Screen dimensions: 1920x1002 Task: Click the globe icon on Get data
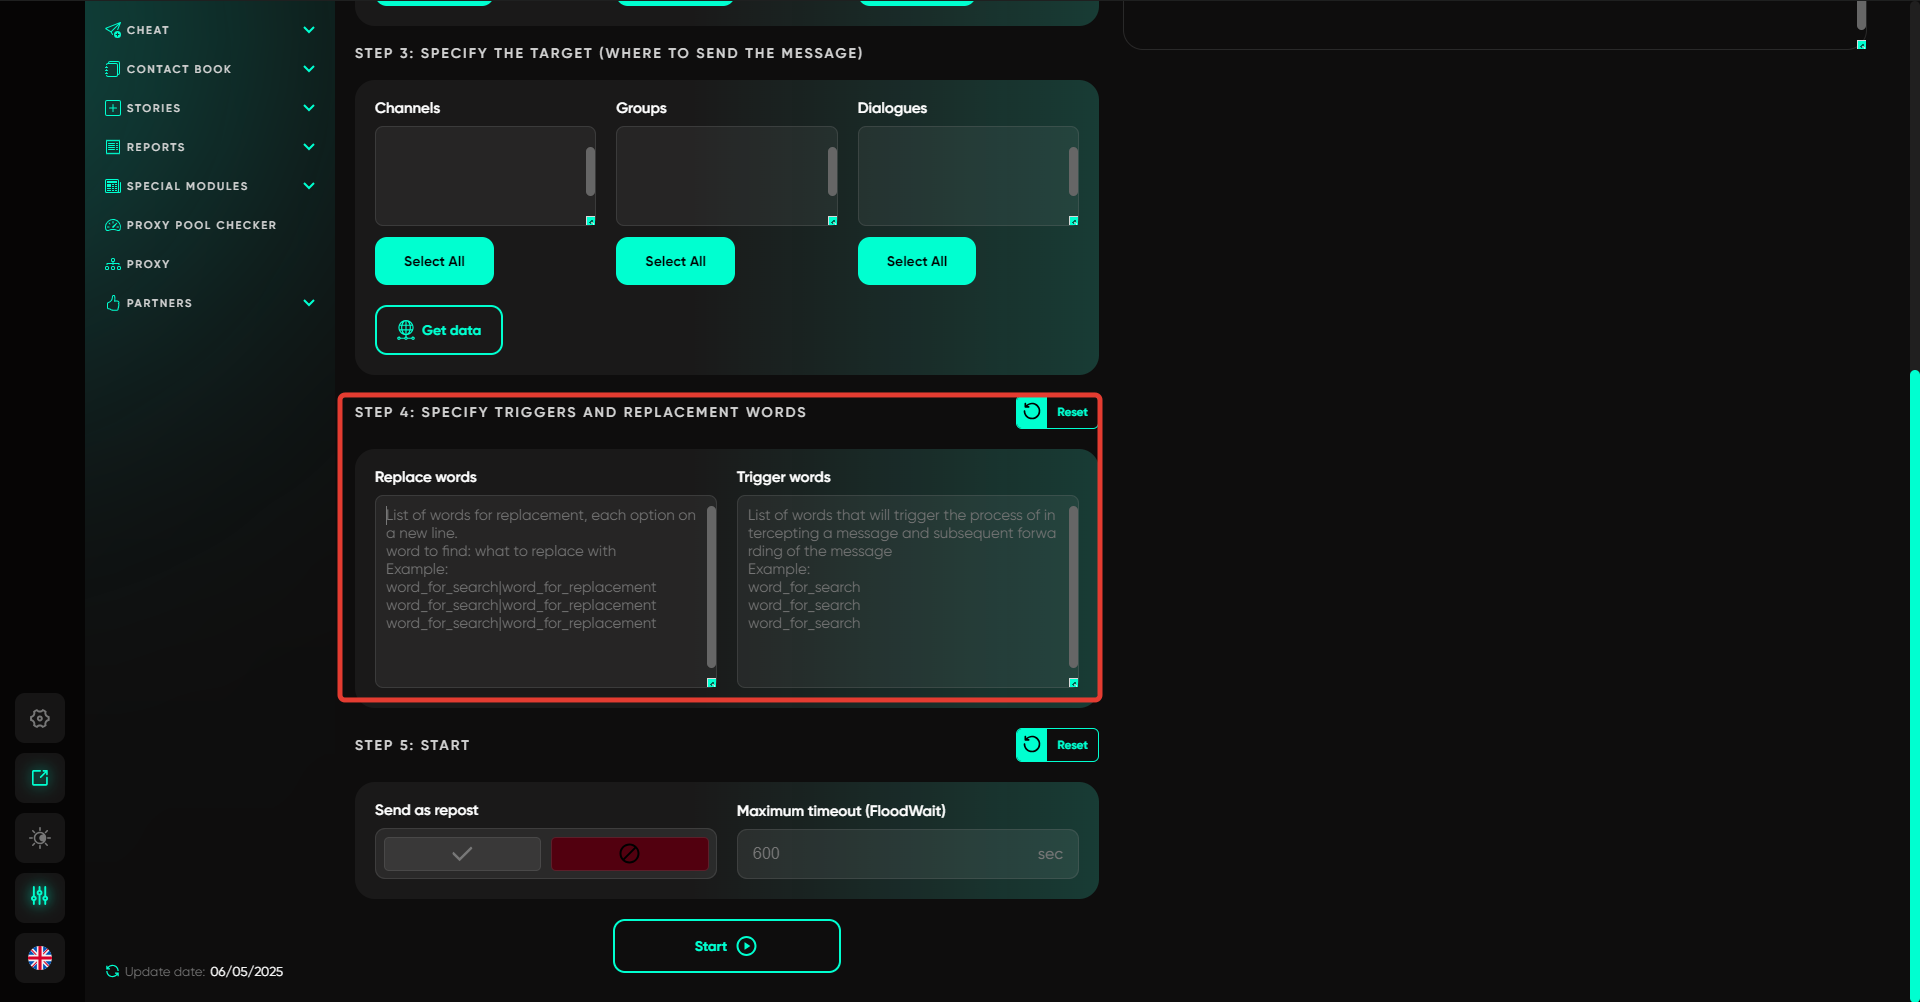point(406,330)
